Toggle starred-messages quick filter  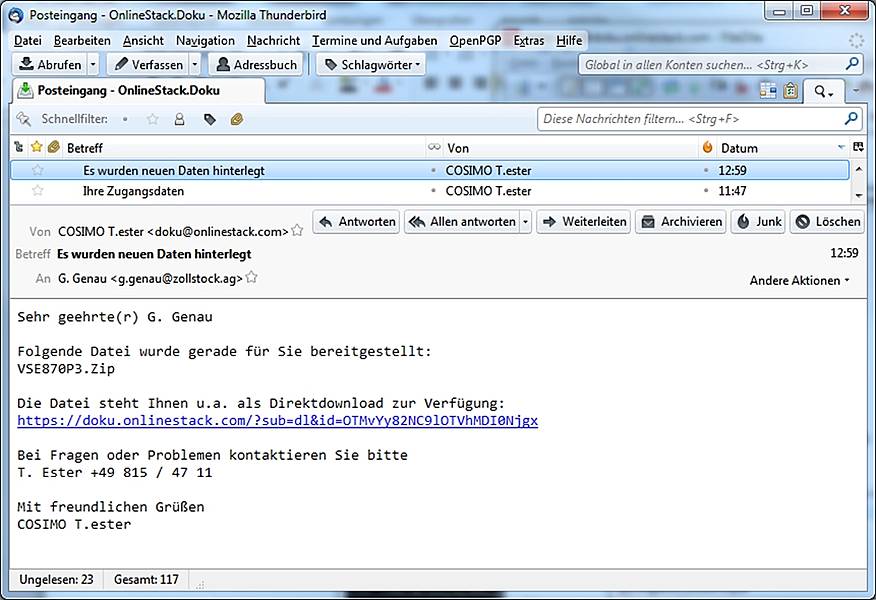point(153,119)
